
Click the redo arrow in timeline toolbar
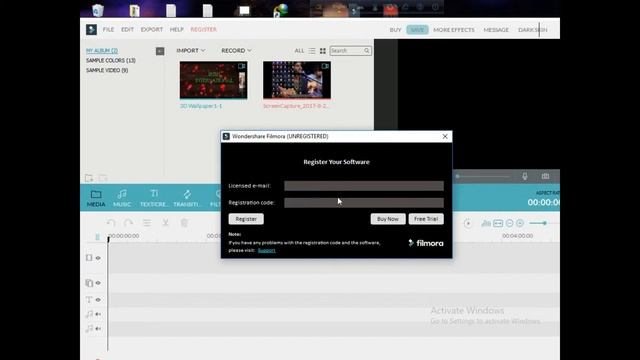tap(128, 223)
